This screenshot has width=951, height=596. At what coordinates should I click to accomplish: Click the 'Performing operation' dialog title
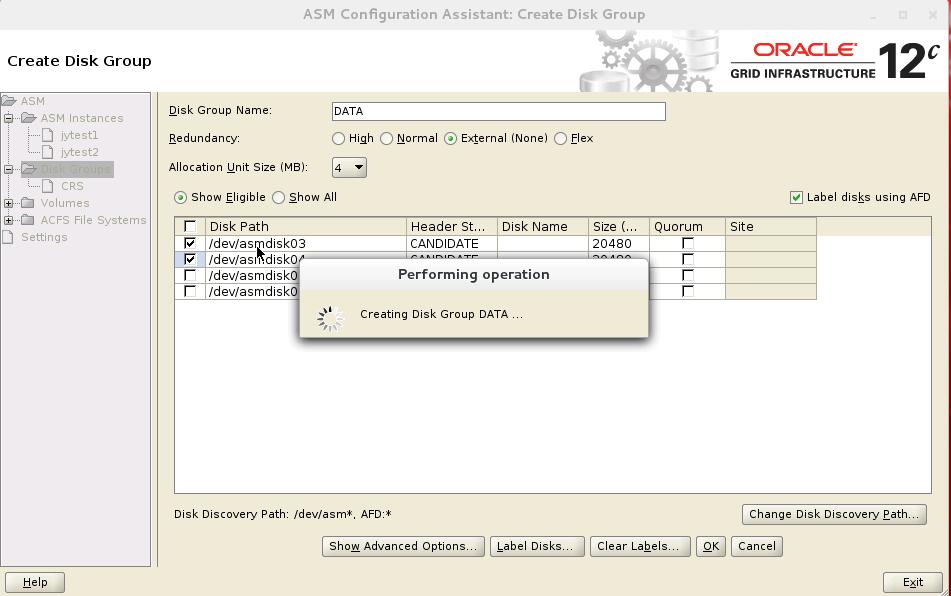coord(474,275)
